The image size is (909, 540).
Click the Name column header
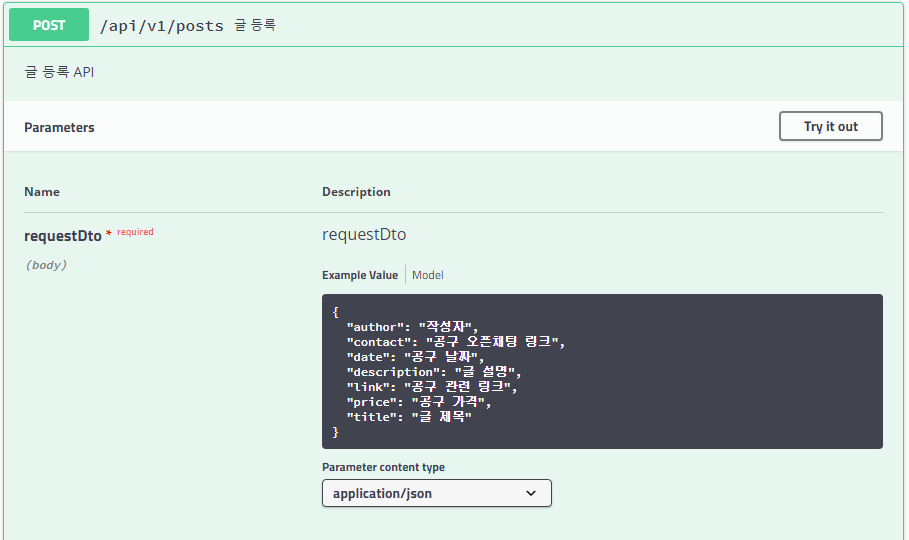click(x=42, y=191)
